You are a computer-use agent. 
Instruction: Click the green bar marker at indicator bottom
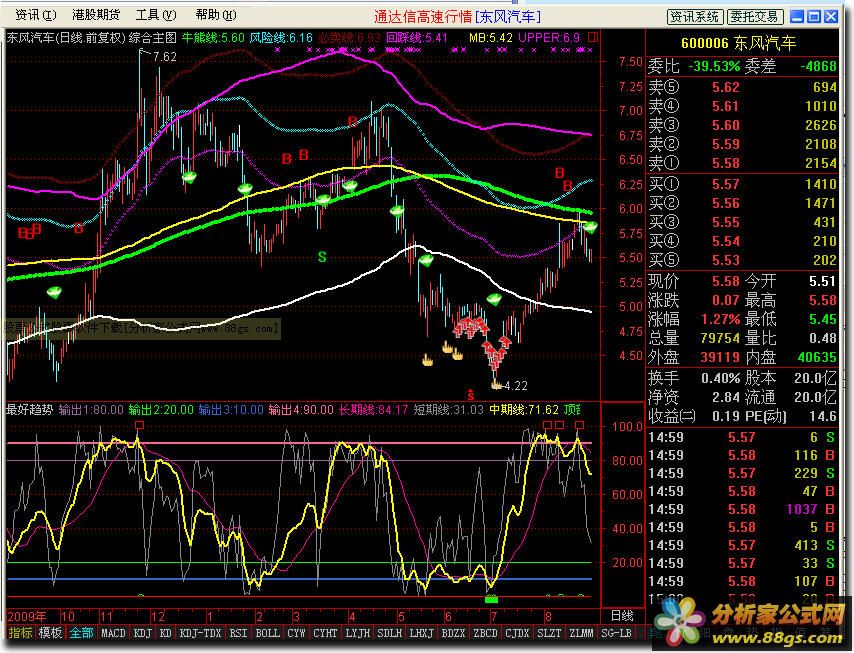coord(491,600)
